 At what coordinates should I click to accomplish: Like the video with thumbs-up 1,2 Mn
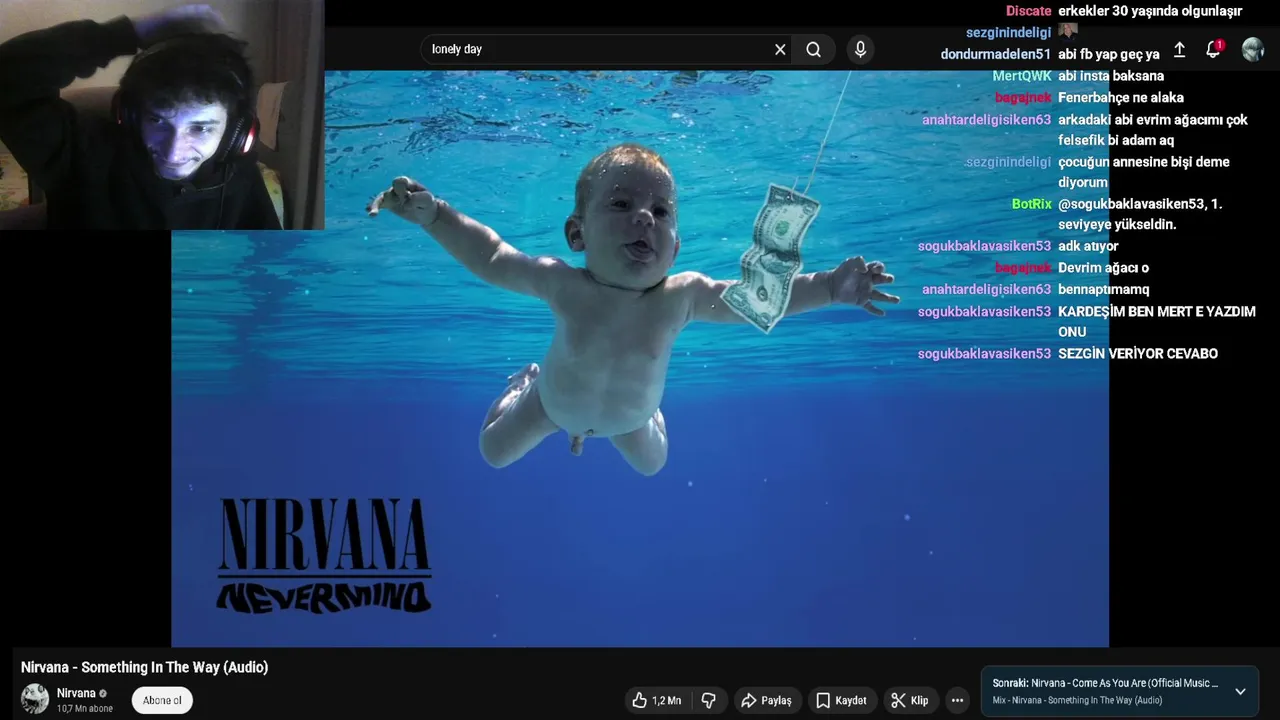pos(656,700)
